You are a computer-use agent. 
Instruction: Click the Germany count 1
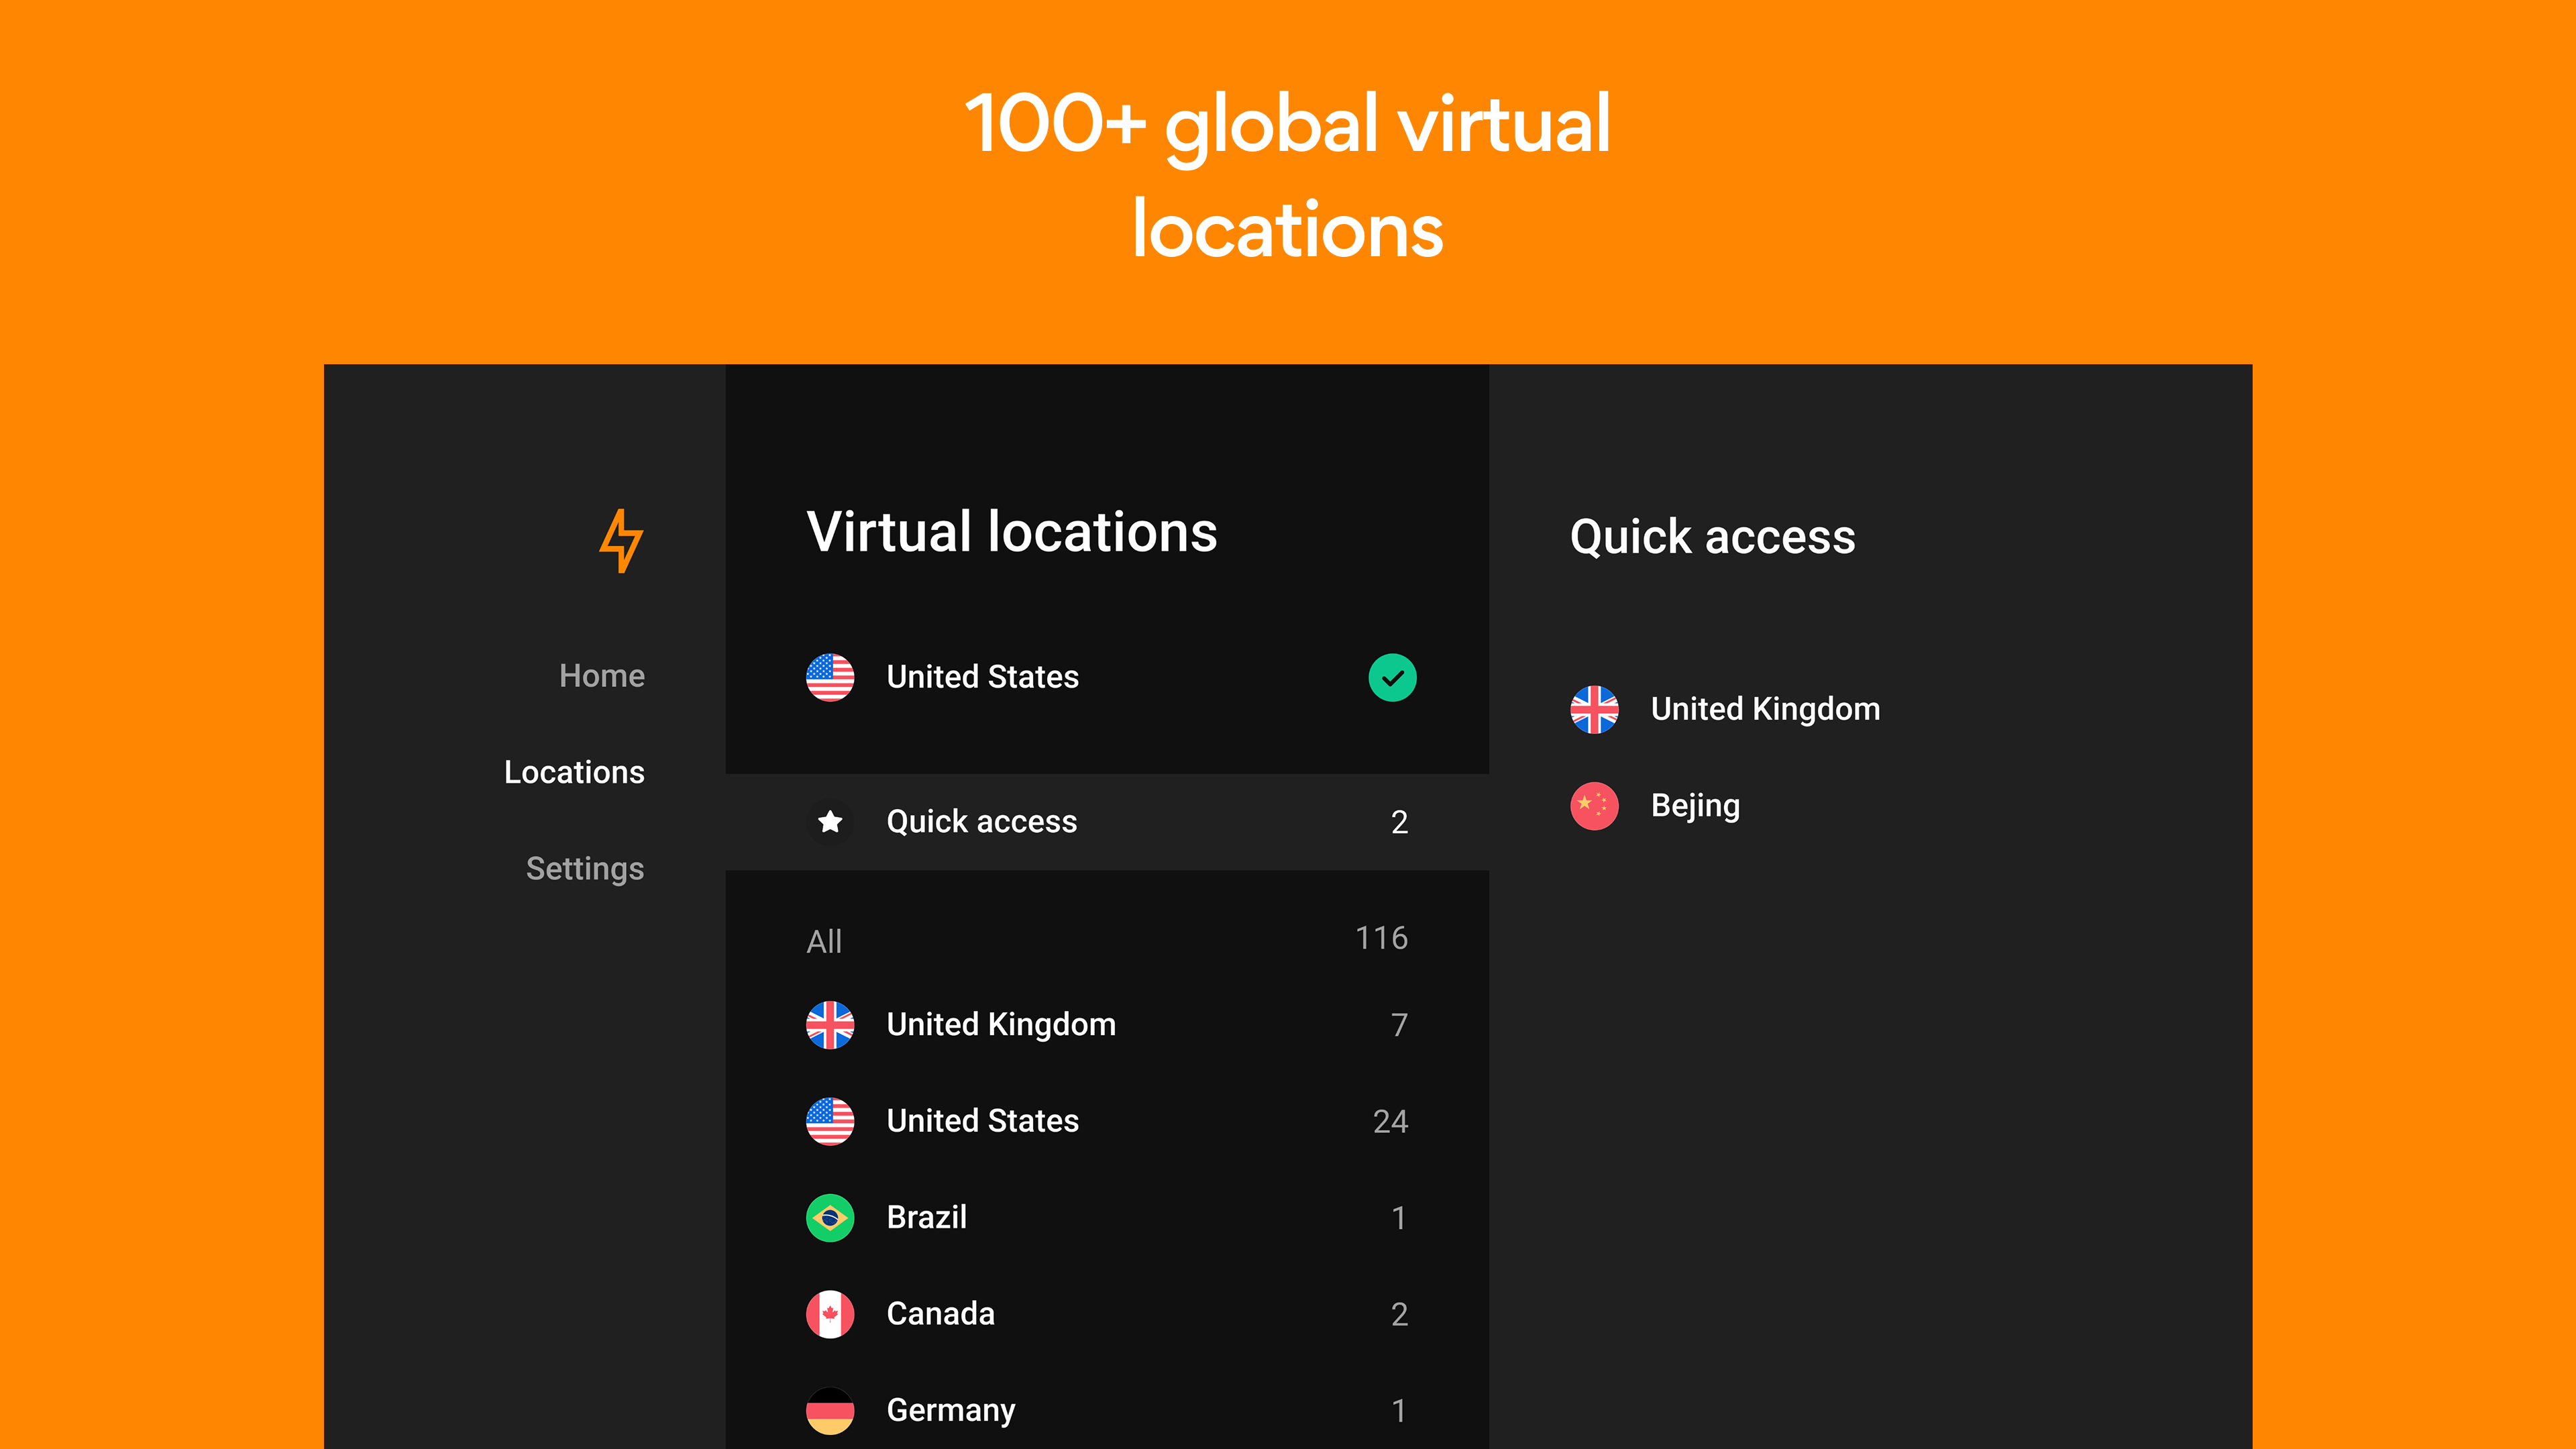(1399, 1411)
